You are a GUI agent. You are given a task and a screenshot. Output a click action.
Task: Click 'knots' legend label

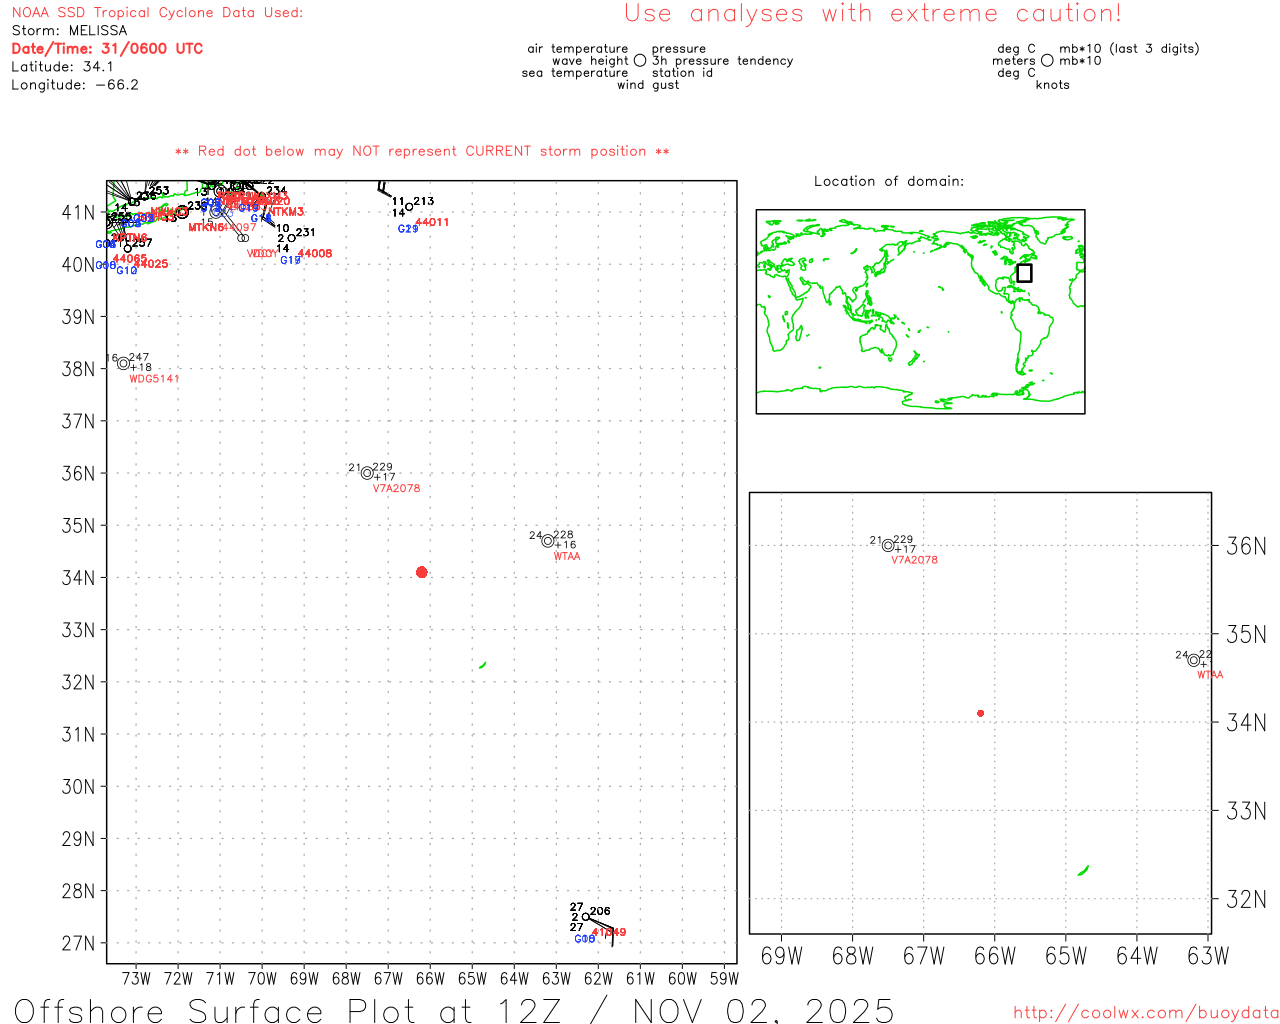point(1053,85)
